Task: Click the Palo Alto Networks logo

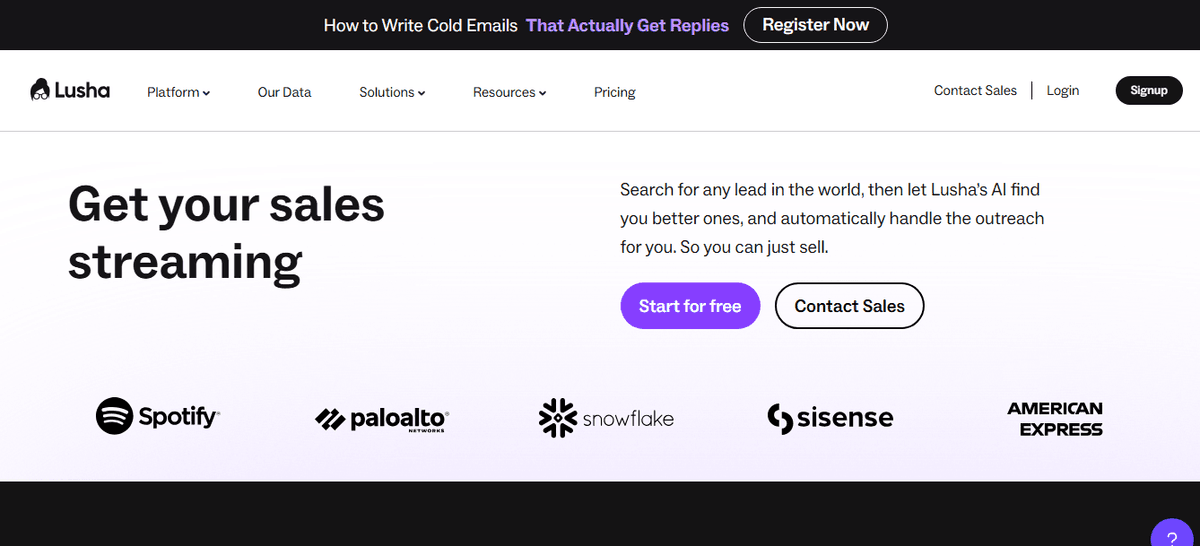Action: coord(382,420)
